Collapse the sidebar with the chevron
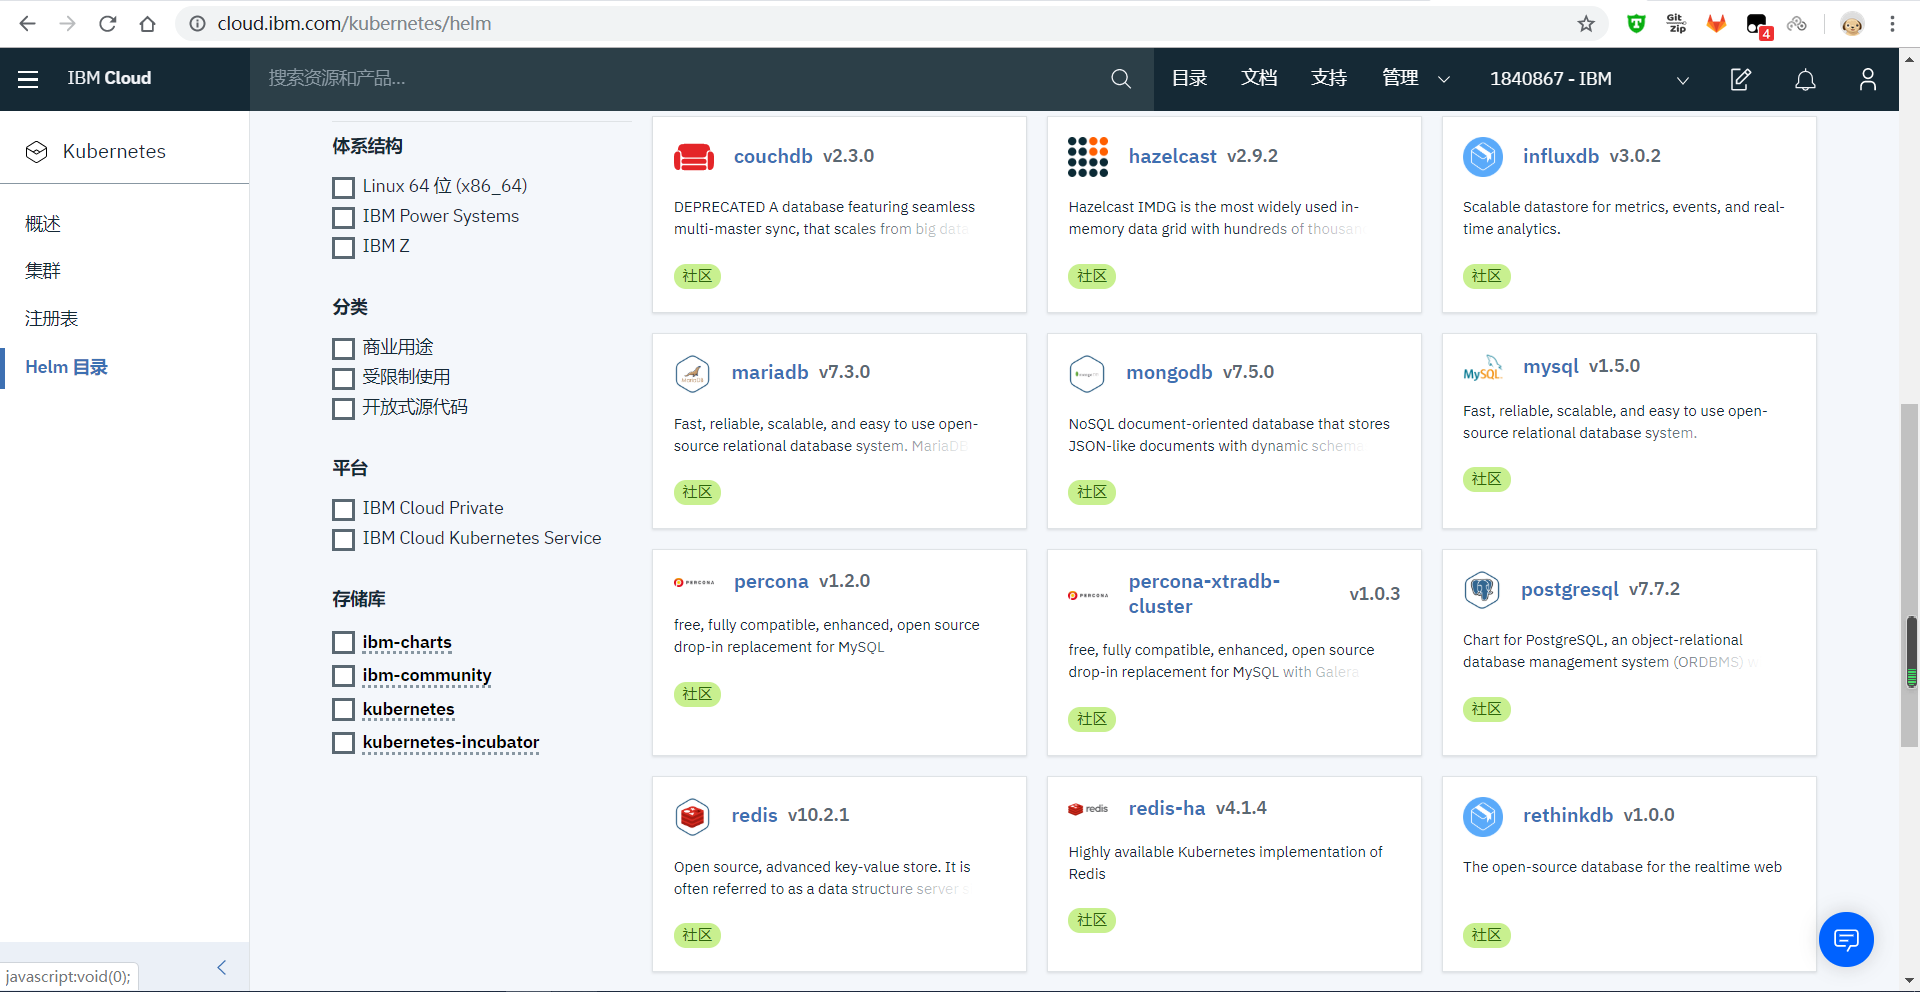 point(222,967)
